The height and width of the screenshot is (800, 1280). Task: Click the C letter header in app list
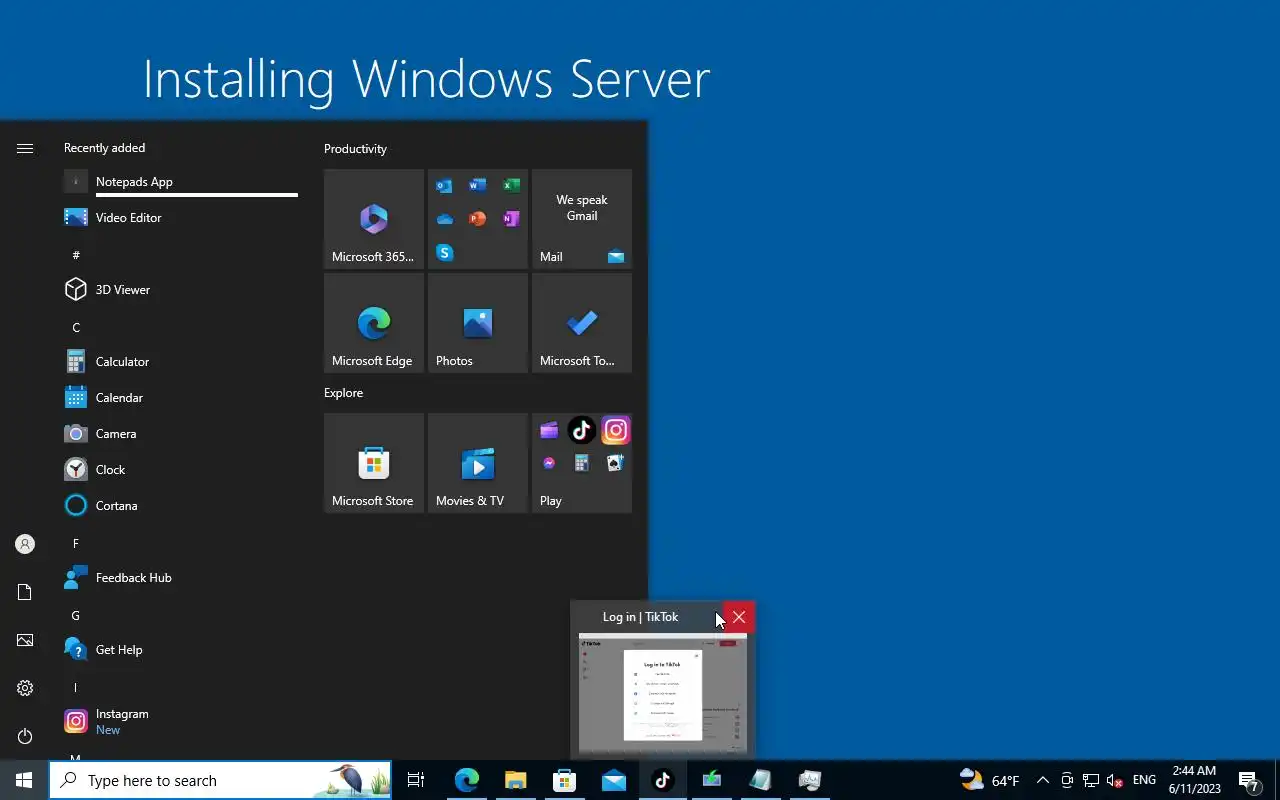[76, 327]
